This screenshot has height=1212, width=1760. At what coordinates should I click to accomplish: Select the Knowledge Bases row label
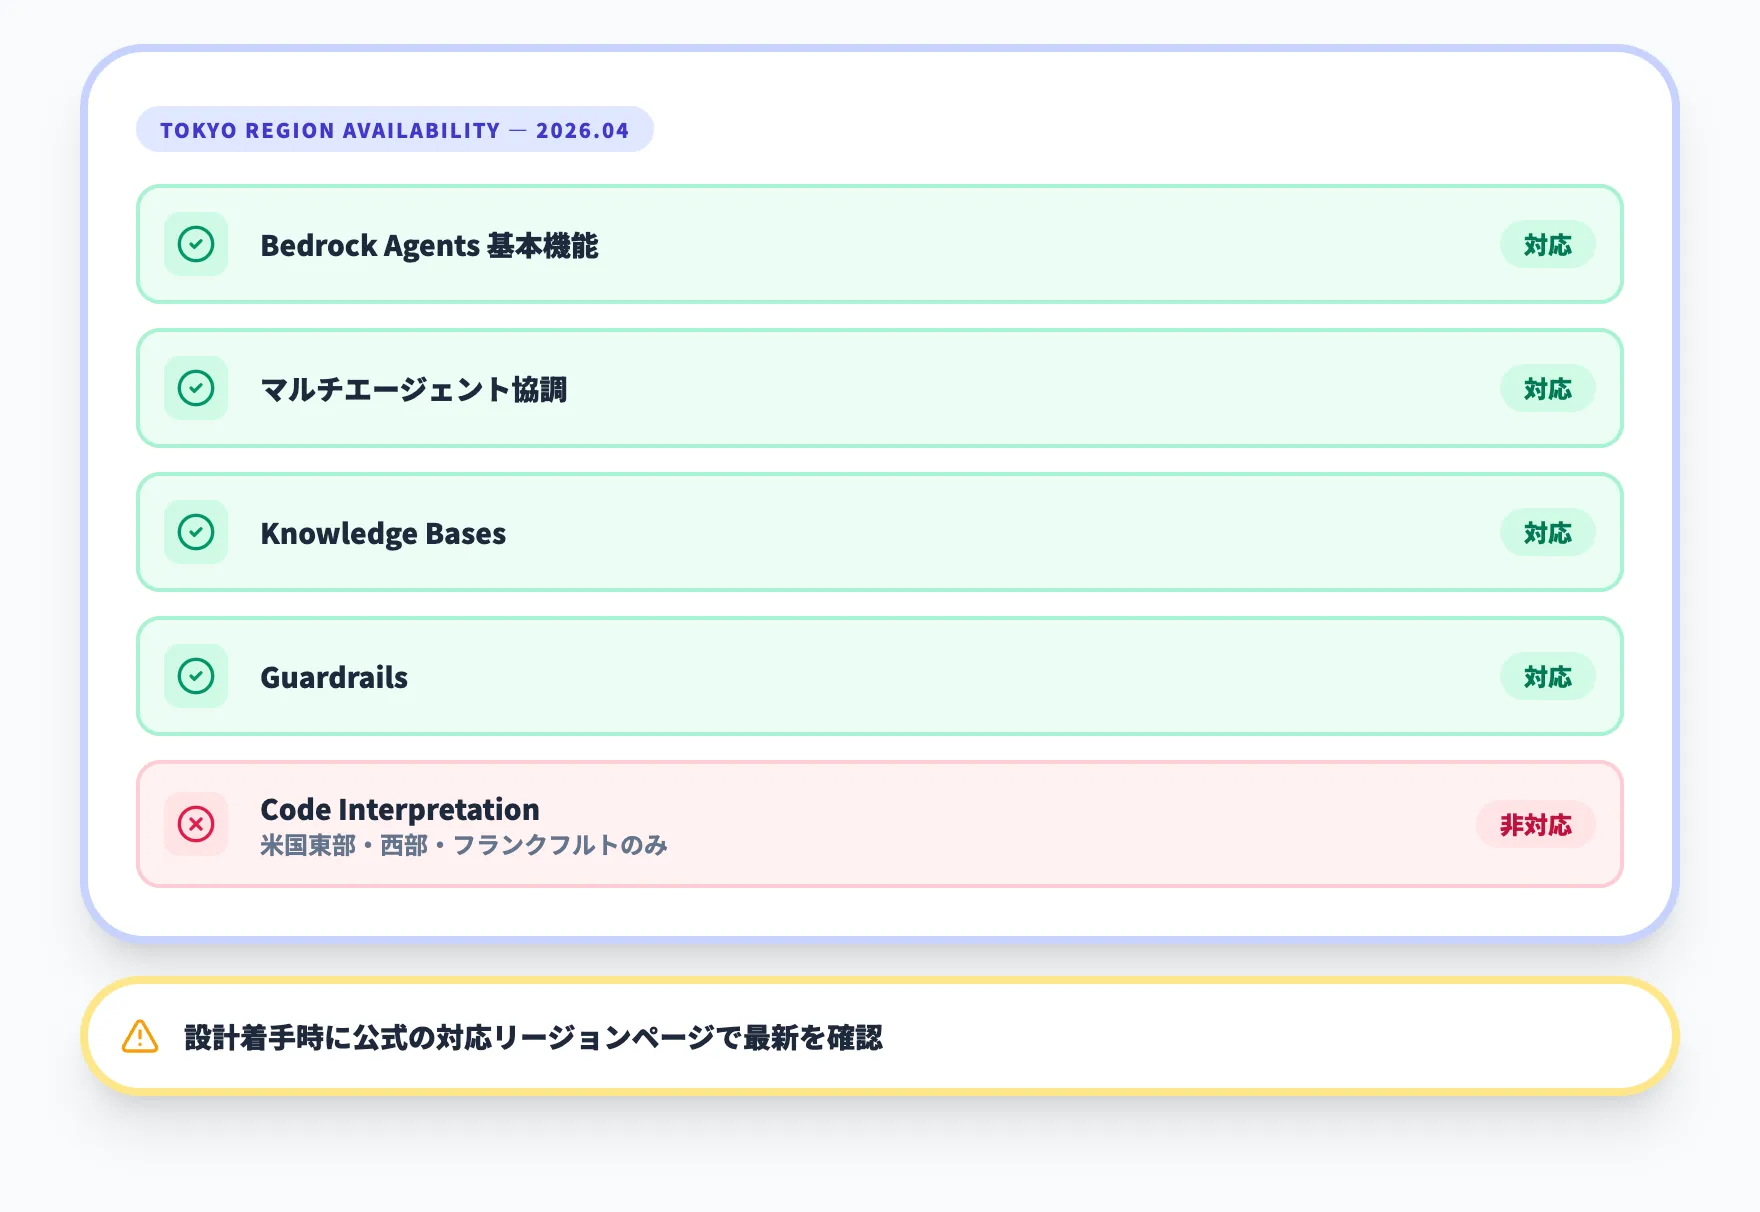coord(382,533)
